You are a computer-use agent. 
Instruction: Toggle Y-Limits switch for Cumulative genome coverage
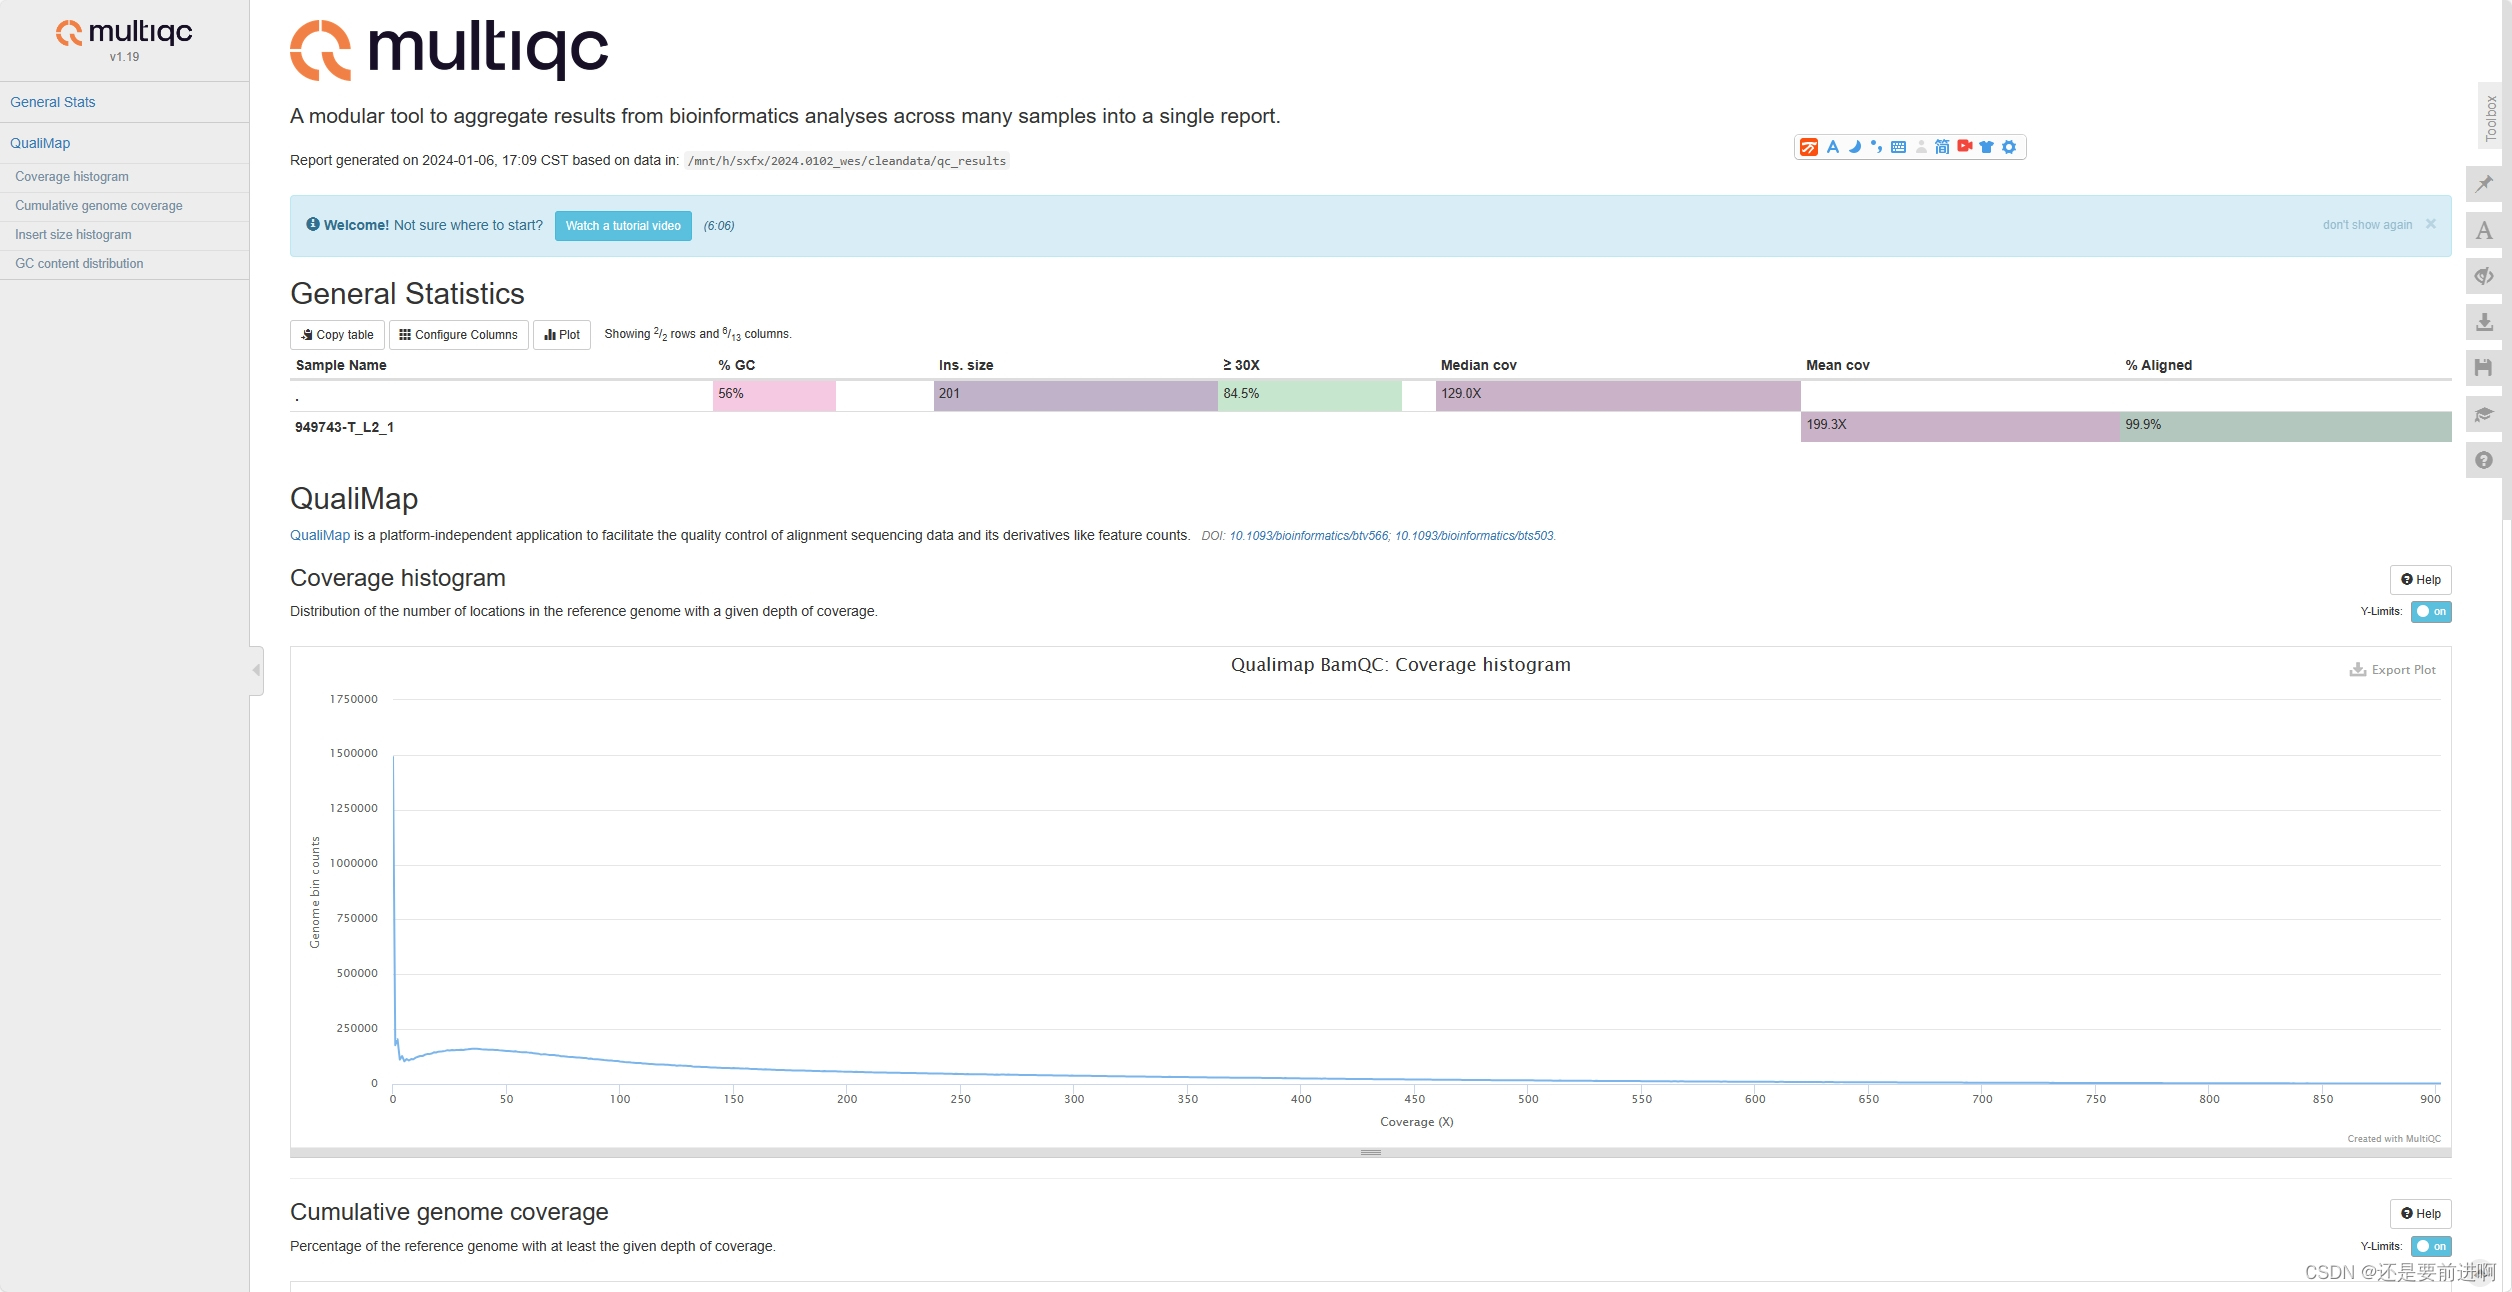(x=2431, y=1246)
